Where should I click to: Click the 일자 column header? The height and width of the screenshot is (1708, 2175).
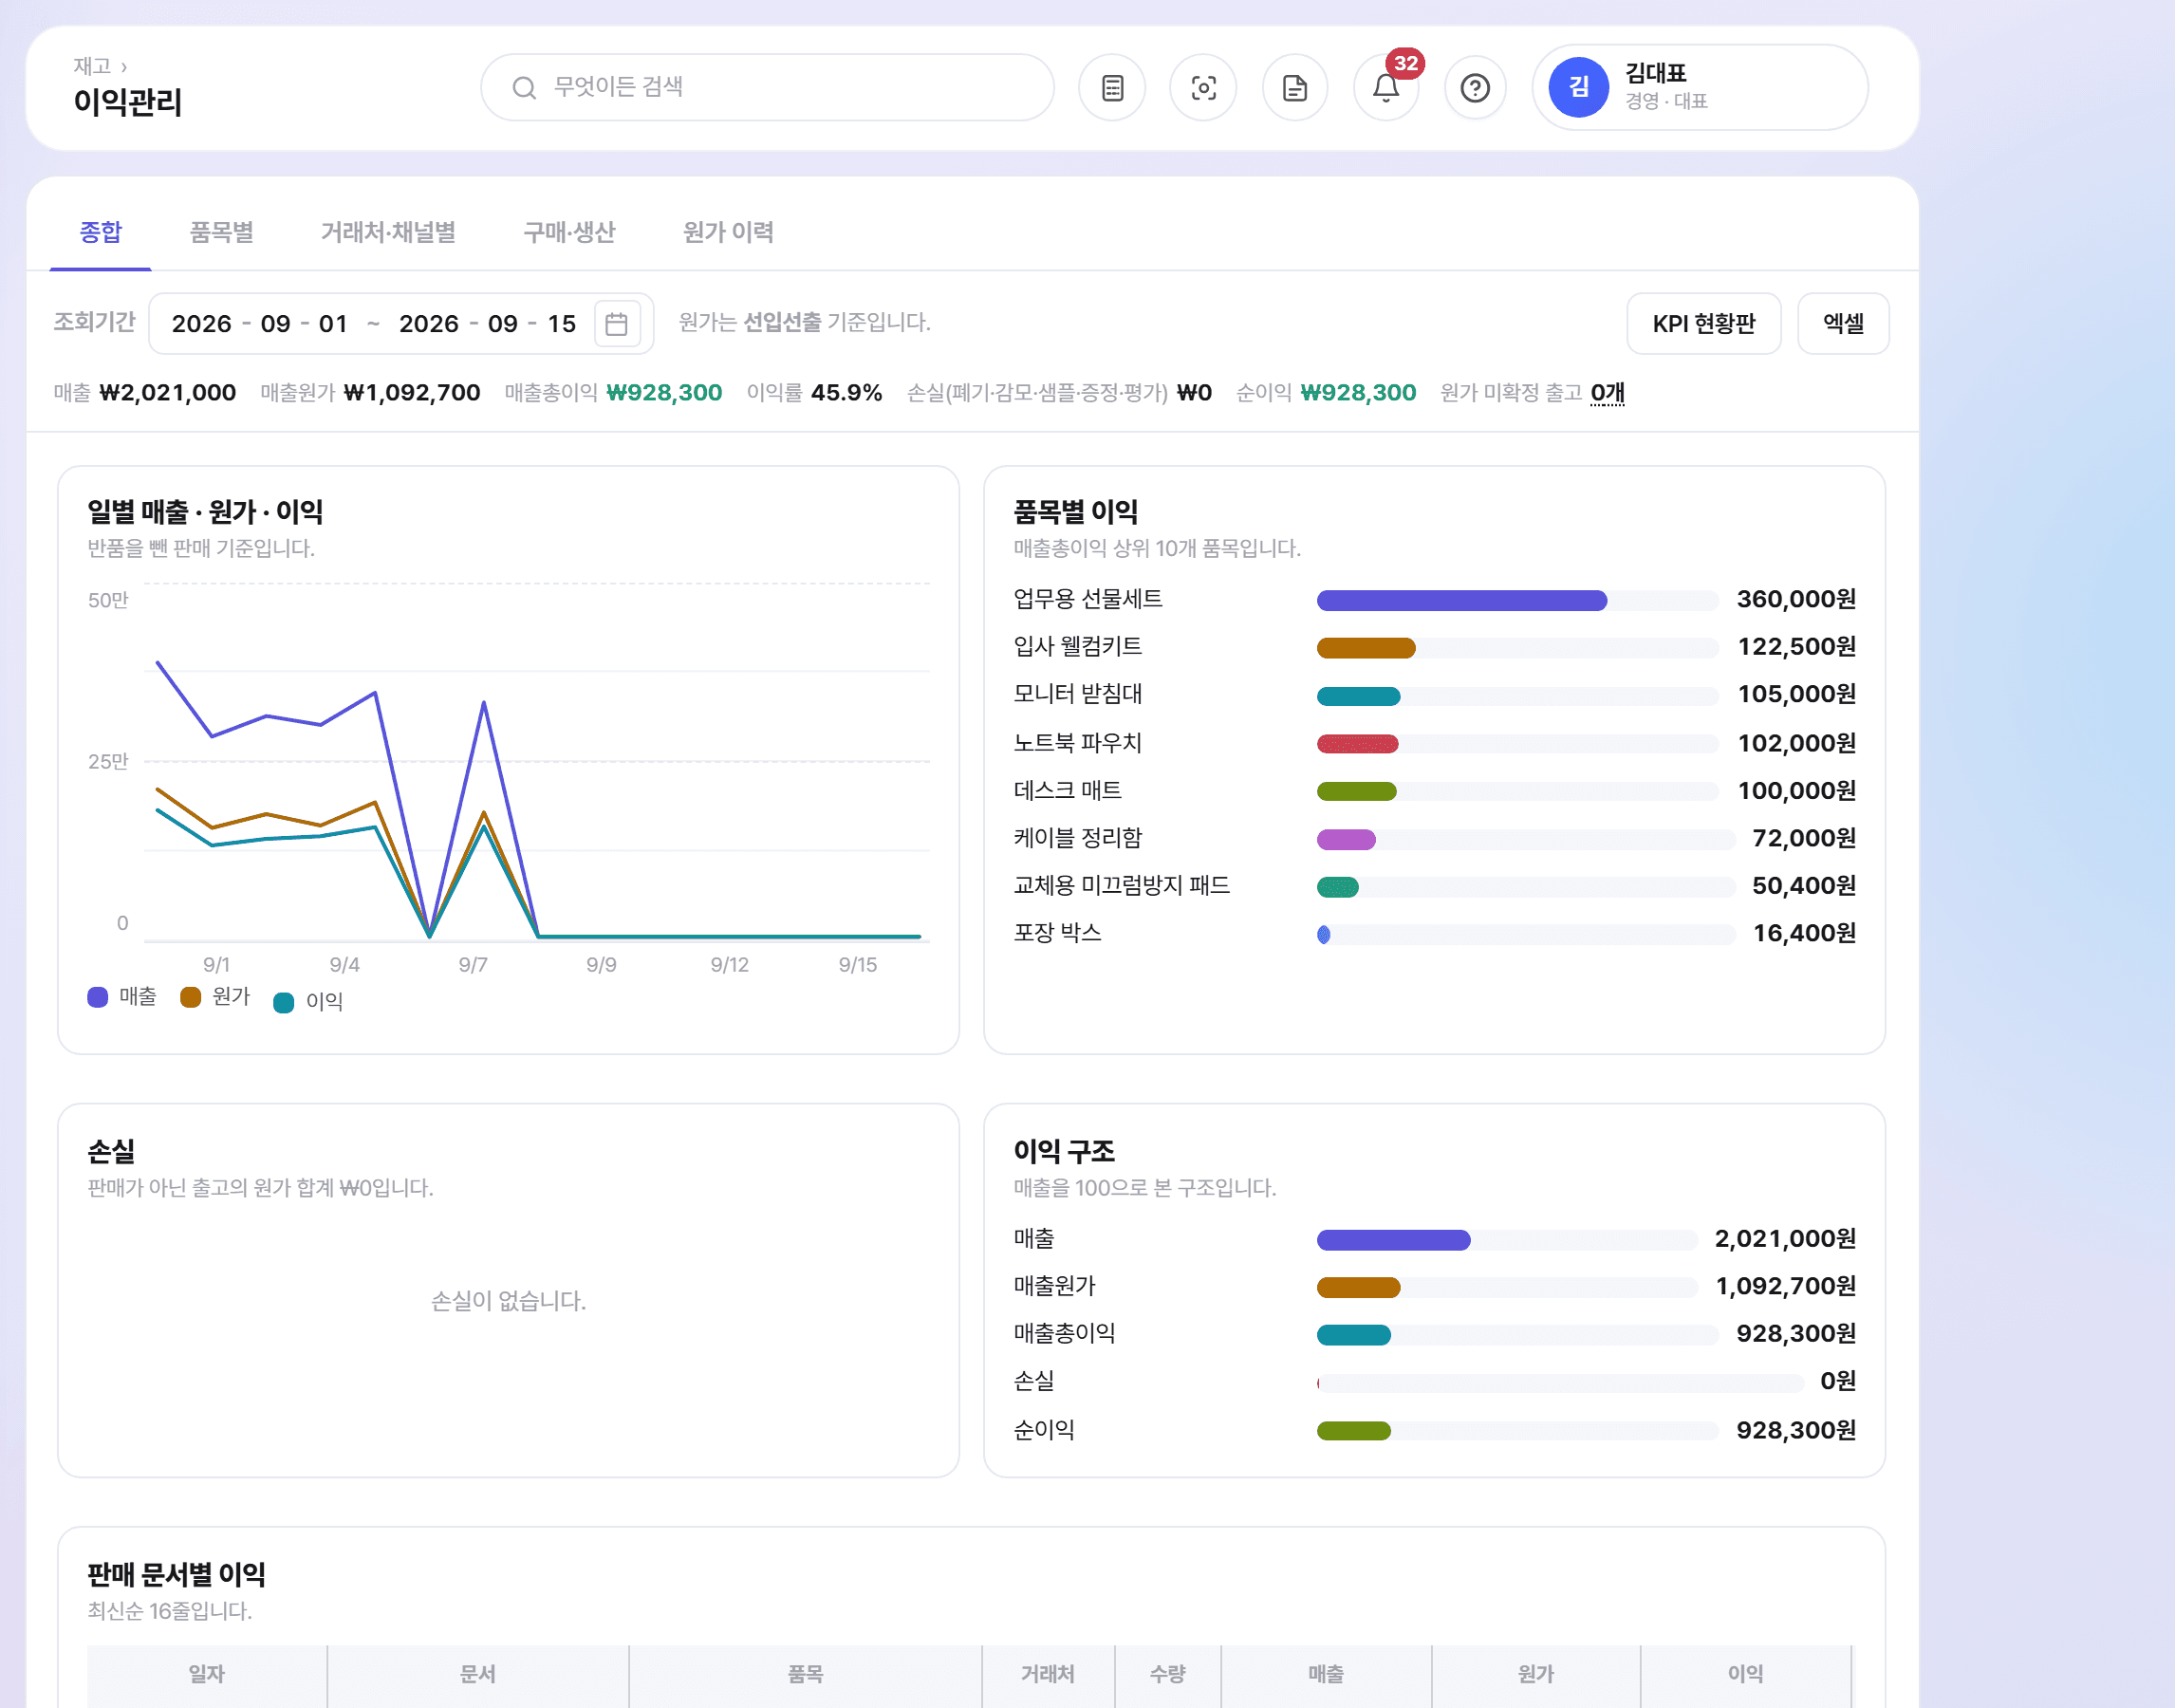click(x=207, y=1674)
